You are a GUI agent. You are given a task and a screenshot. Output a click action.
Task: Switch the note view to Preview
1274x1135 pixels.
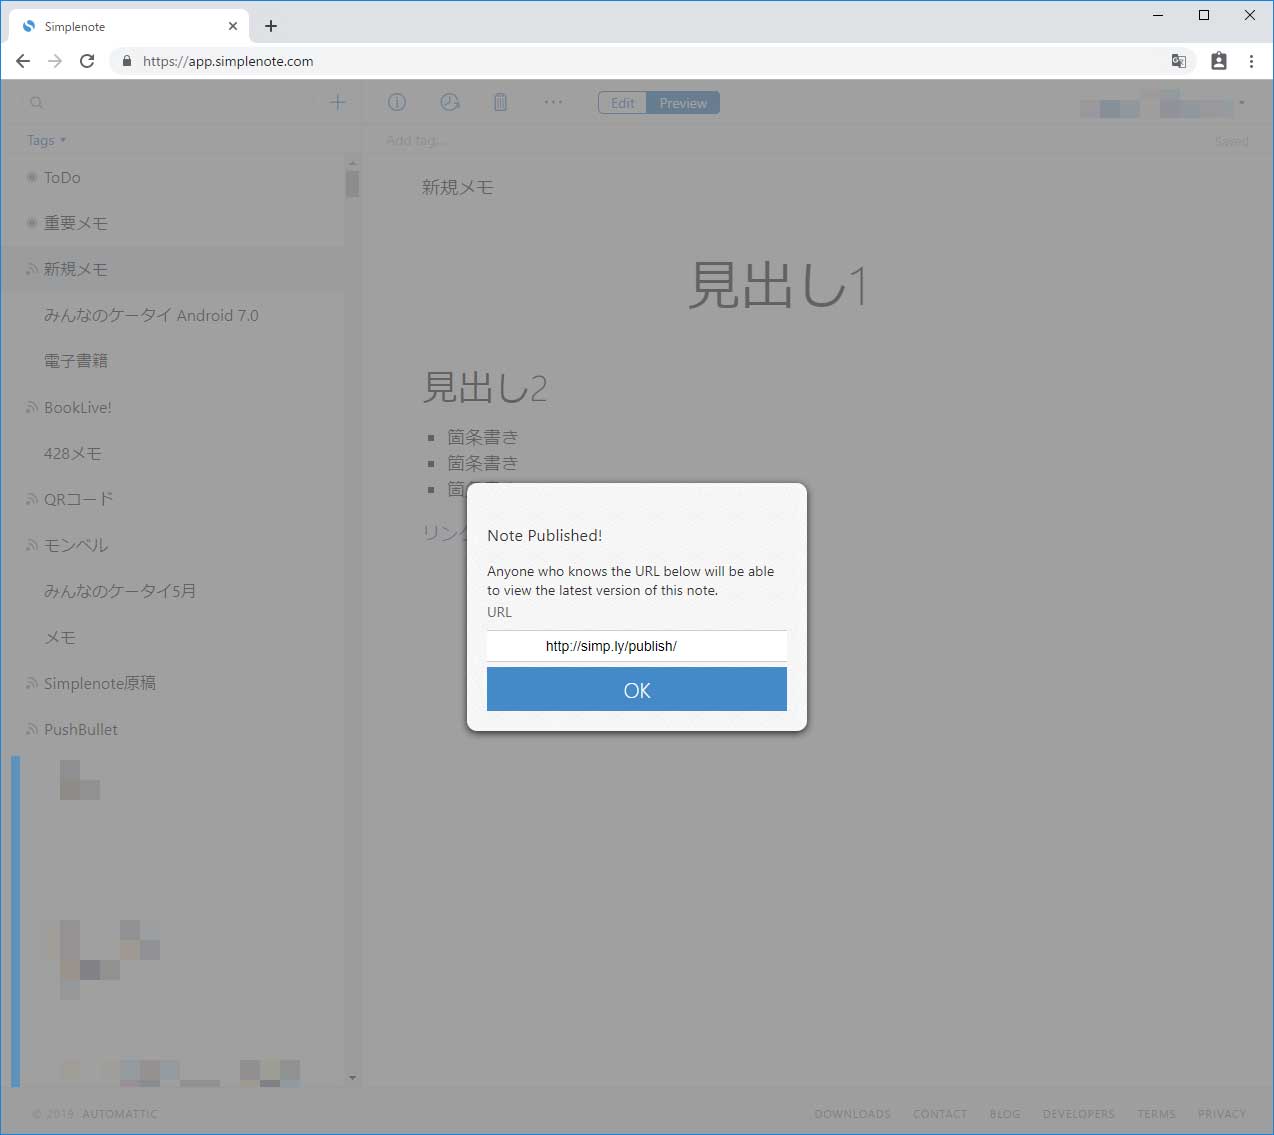pyautogui.click(x=683, y=102)
